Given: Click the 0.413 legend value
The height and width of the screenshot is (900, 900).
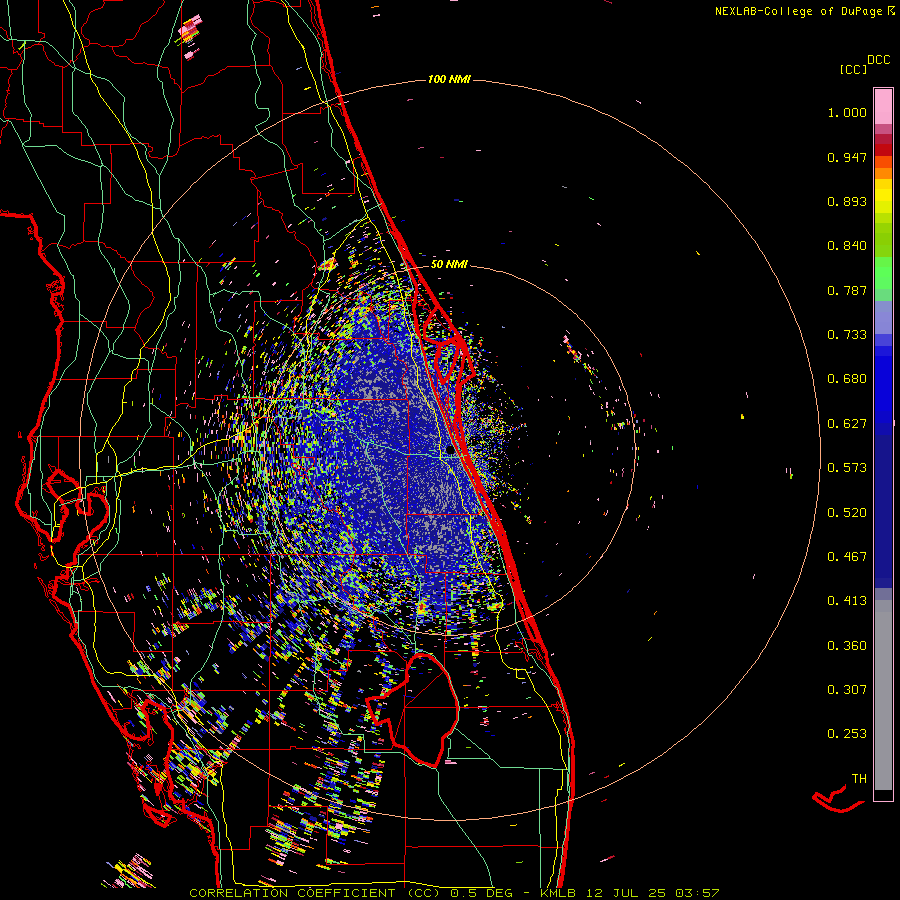Looking at the screenshot, I should point(847,601).
